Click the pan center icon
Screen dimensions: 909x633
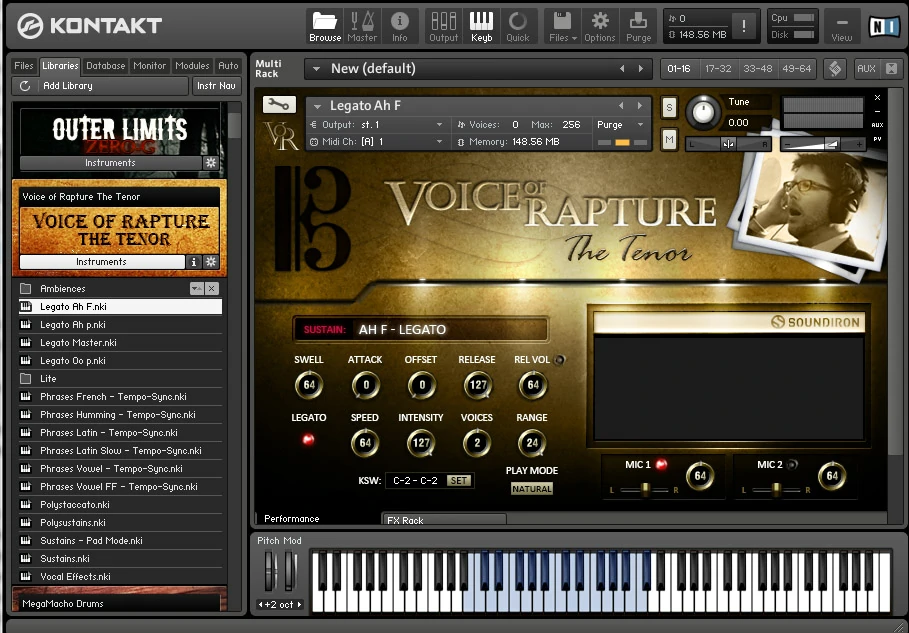tap(728, 144)
